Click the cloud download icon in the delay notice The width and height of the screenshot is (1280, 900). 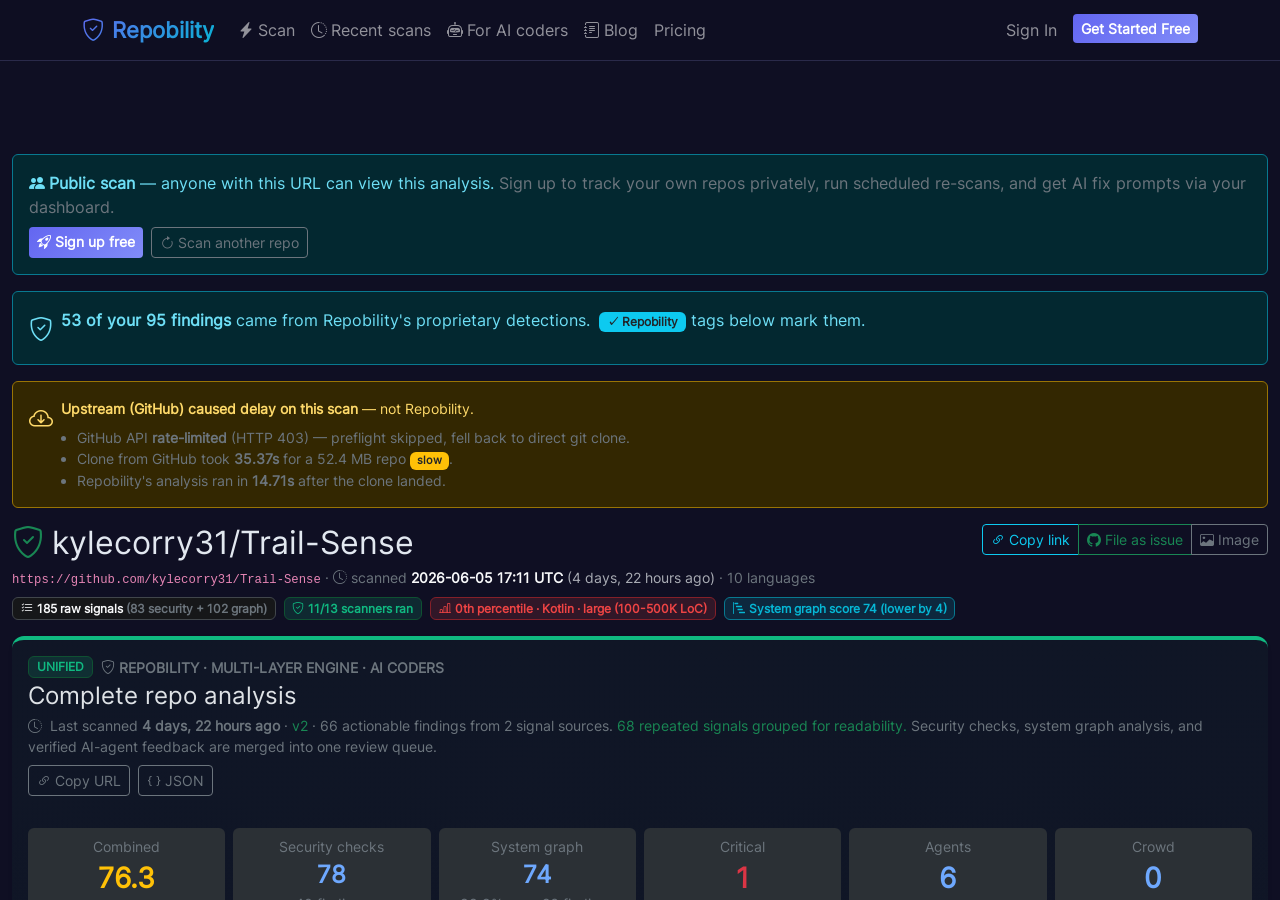click(41, 418)
